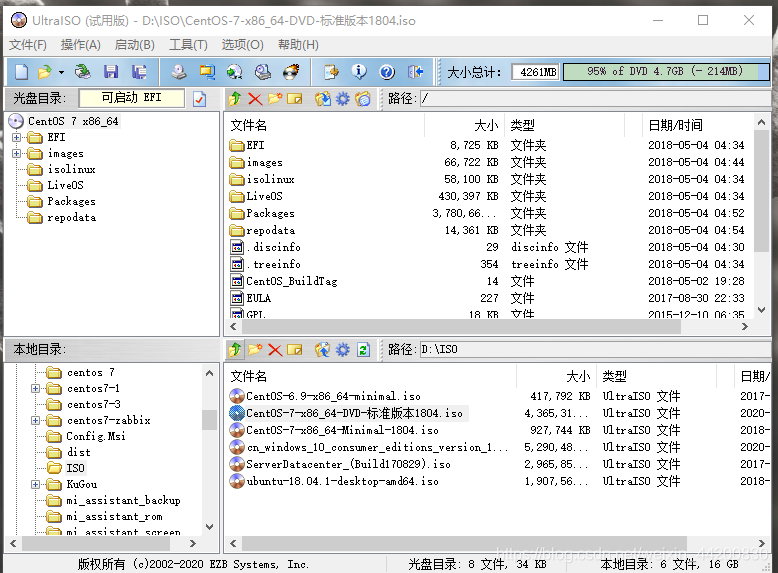This screenshot has height=573, width=778.
Task: Click gear Properties icon in local pane
Action: point(343,350)
